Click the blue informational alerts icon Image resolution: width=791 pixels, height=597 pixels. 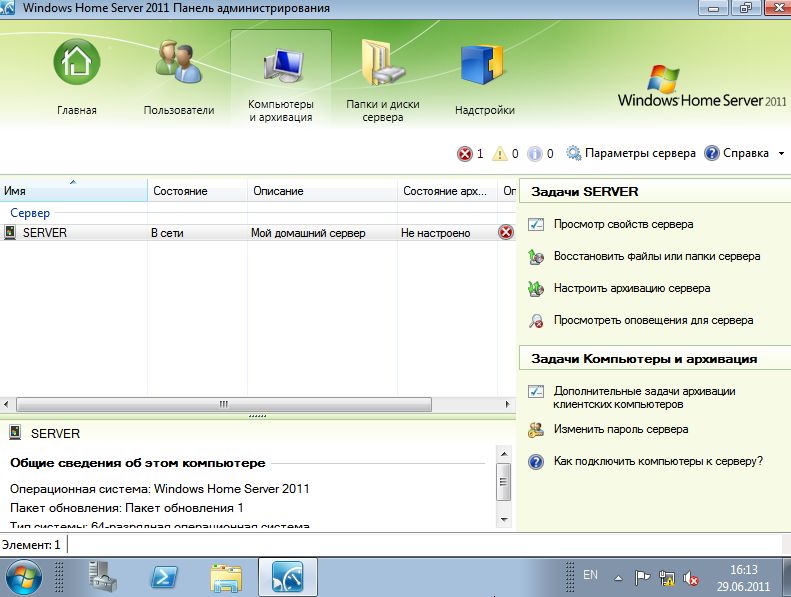point(535,153)
